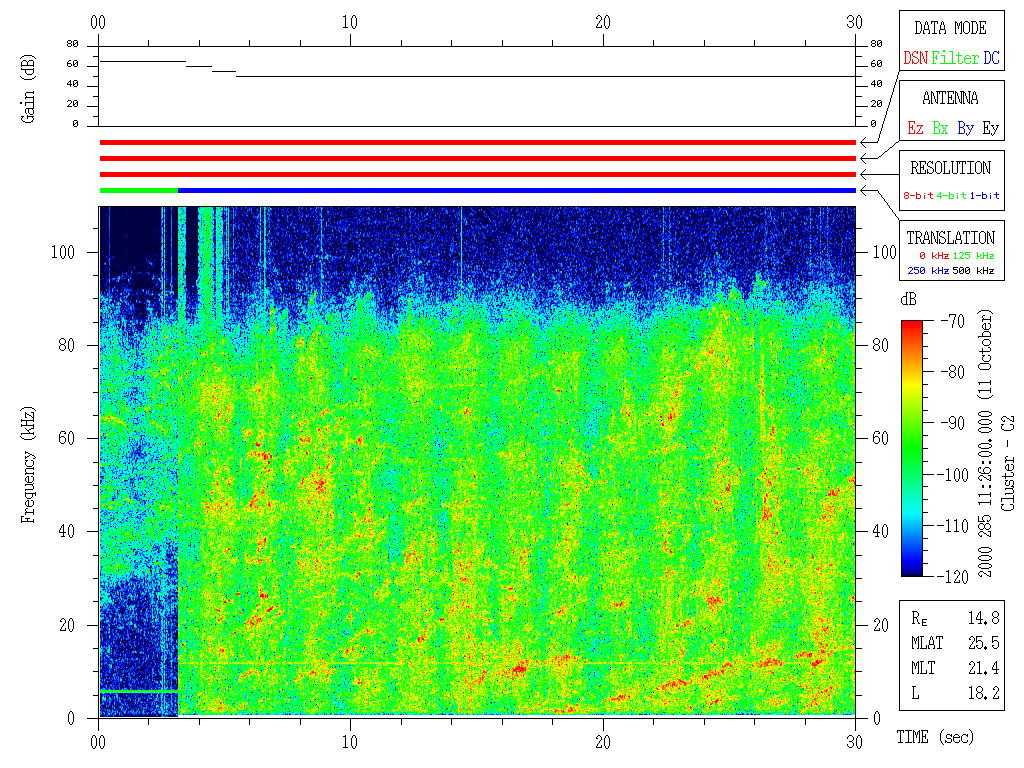Click the 500 kHz translation label

pyautogui.click(x=975, y=270)
